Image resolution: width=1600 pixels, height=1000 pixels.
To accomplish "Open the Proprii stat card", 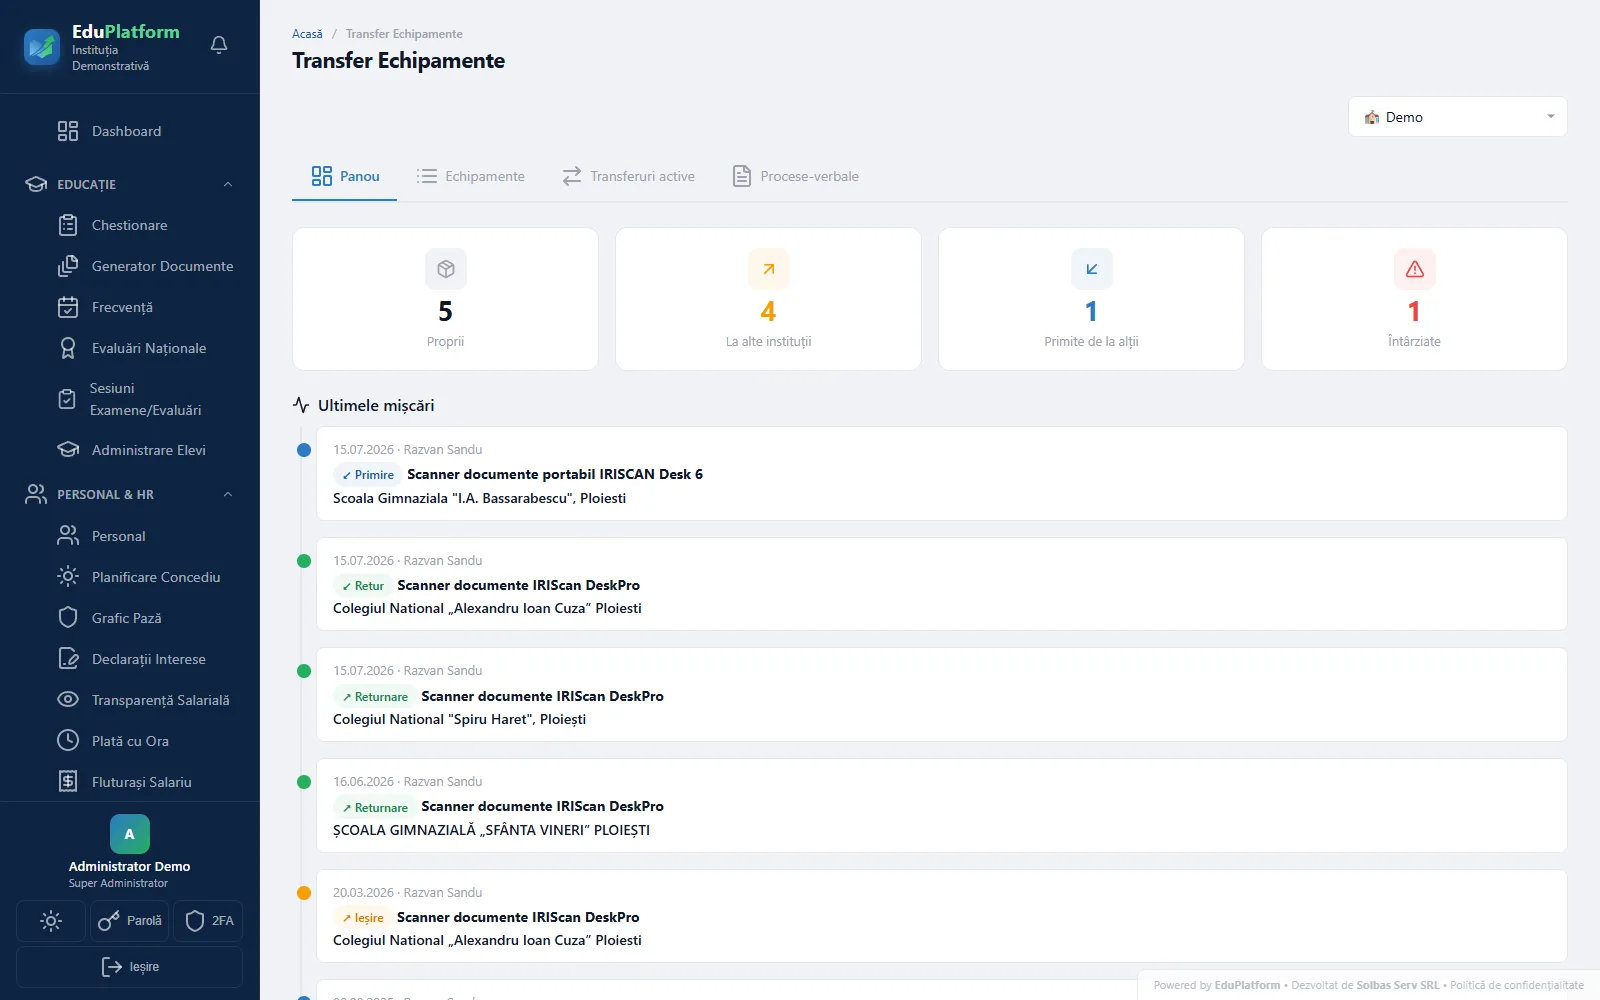I will click(x=446, y=299).
